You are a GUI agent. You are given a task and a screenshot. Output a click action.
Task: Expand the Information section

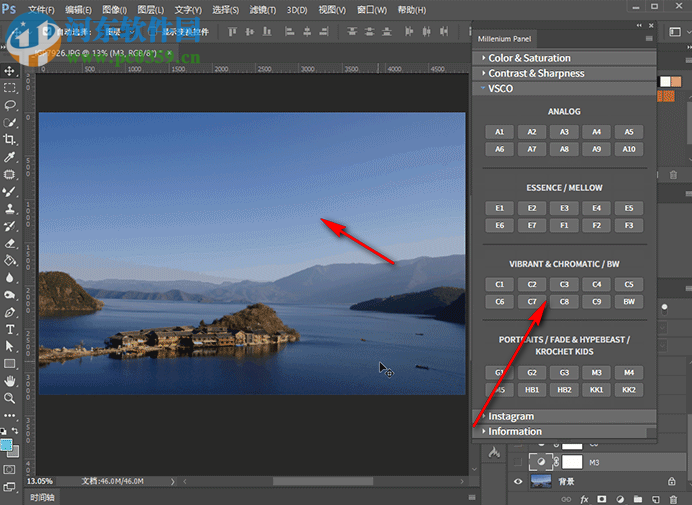[515, 431]
